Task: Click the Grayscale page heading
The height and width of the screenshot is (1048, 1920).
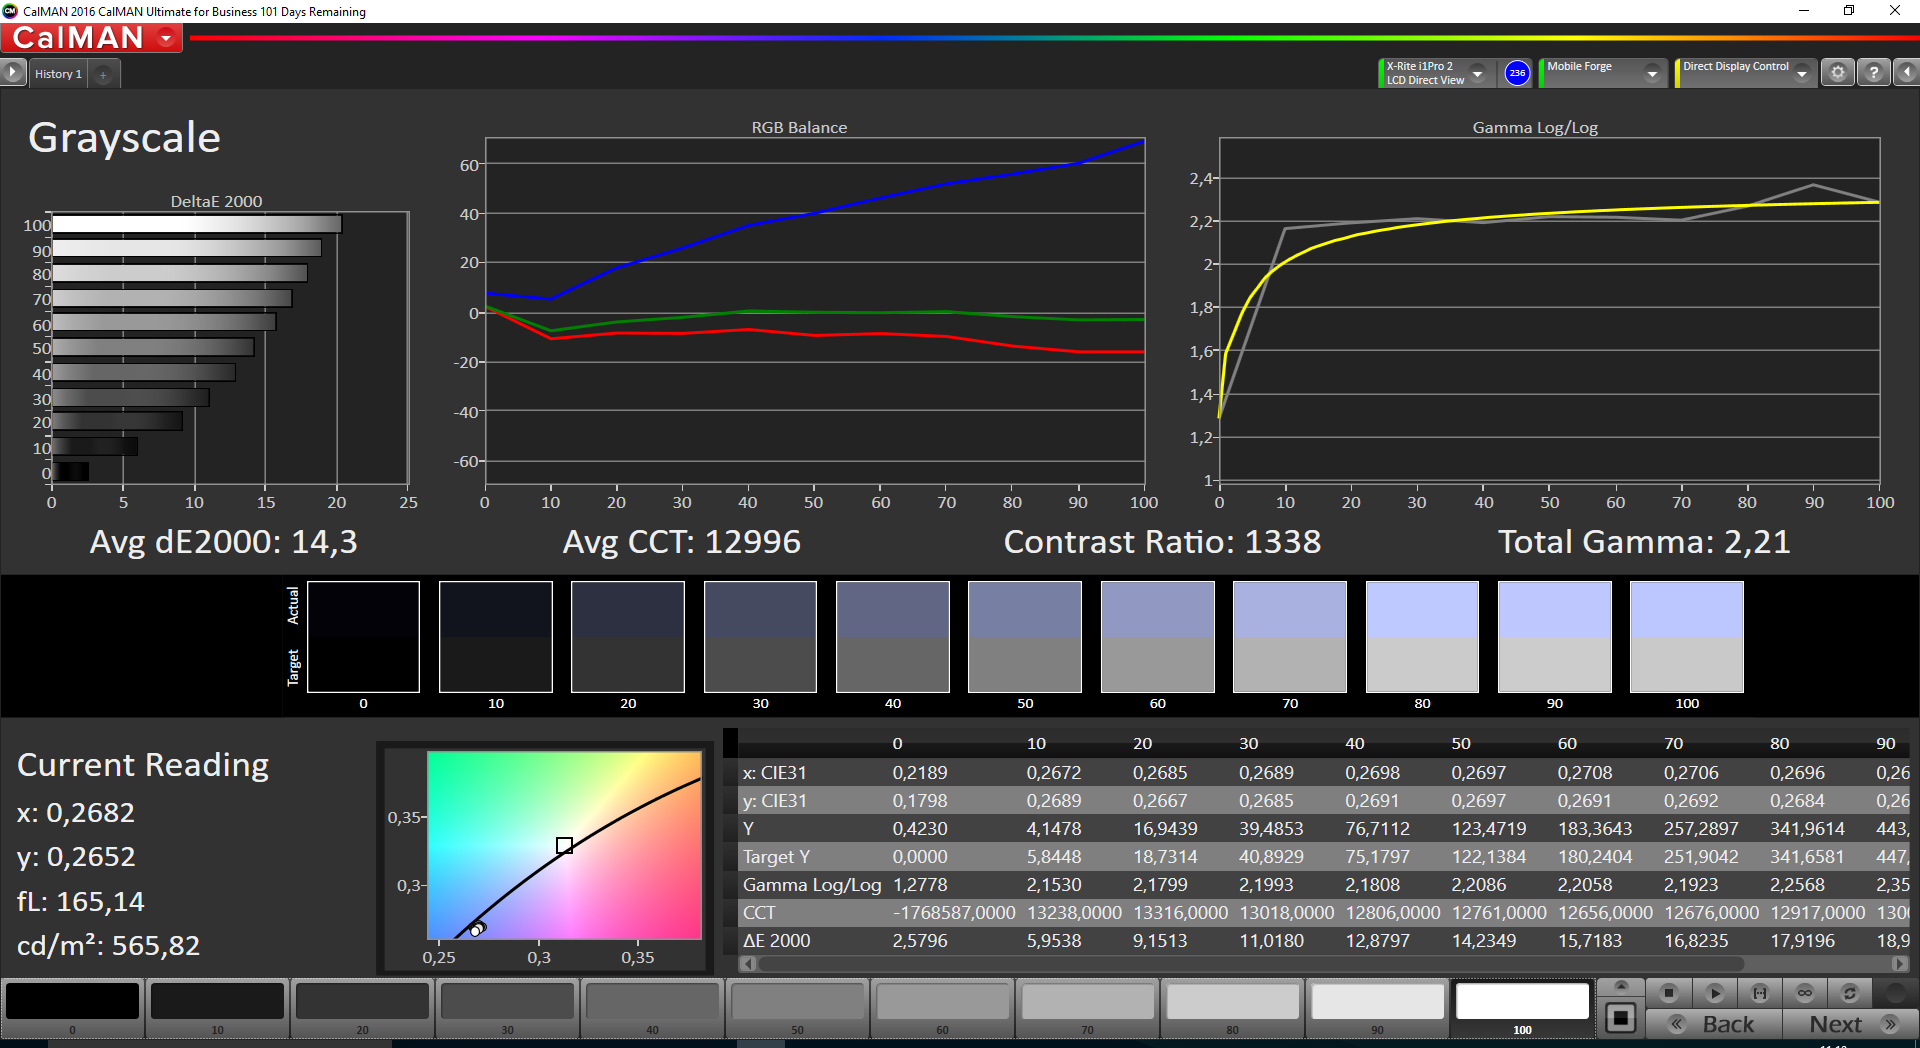Action: click(x=124, y=138)
